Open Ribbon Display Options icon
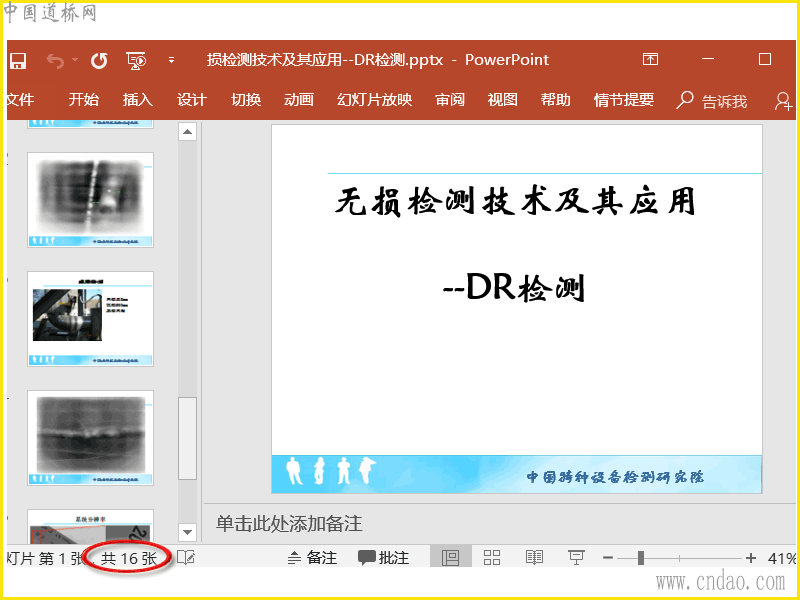Screen dimensions: 800x600 pos(650,59)
